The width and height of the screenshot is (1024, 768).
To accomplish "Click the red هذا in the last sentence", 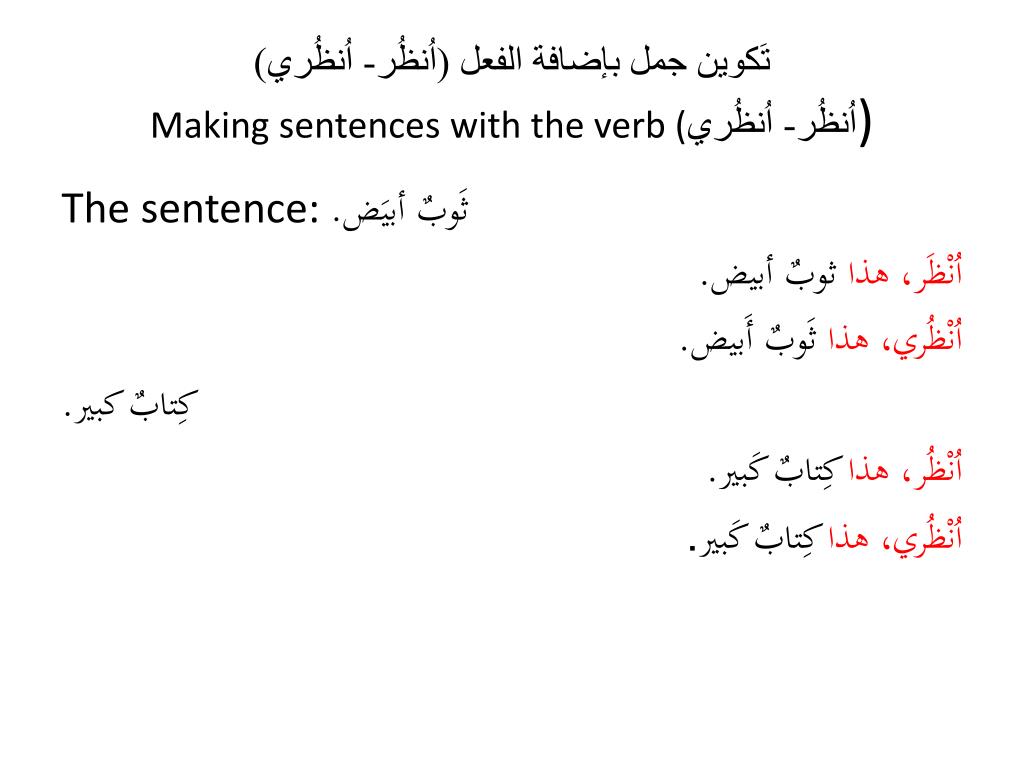I will coord(849,537).
